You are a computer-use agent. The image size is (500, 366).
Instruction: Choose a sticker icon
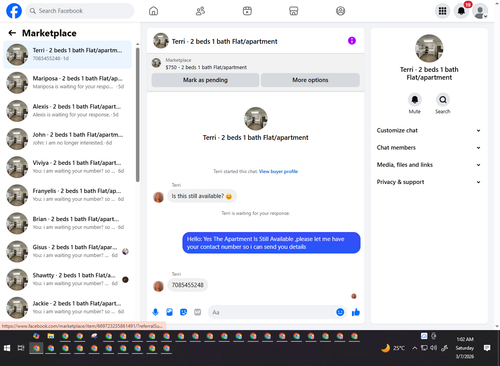point(184,312)
